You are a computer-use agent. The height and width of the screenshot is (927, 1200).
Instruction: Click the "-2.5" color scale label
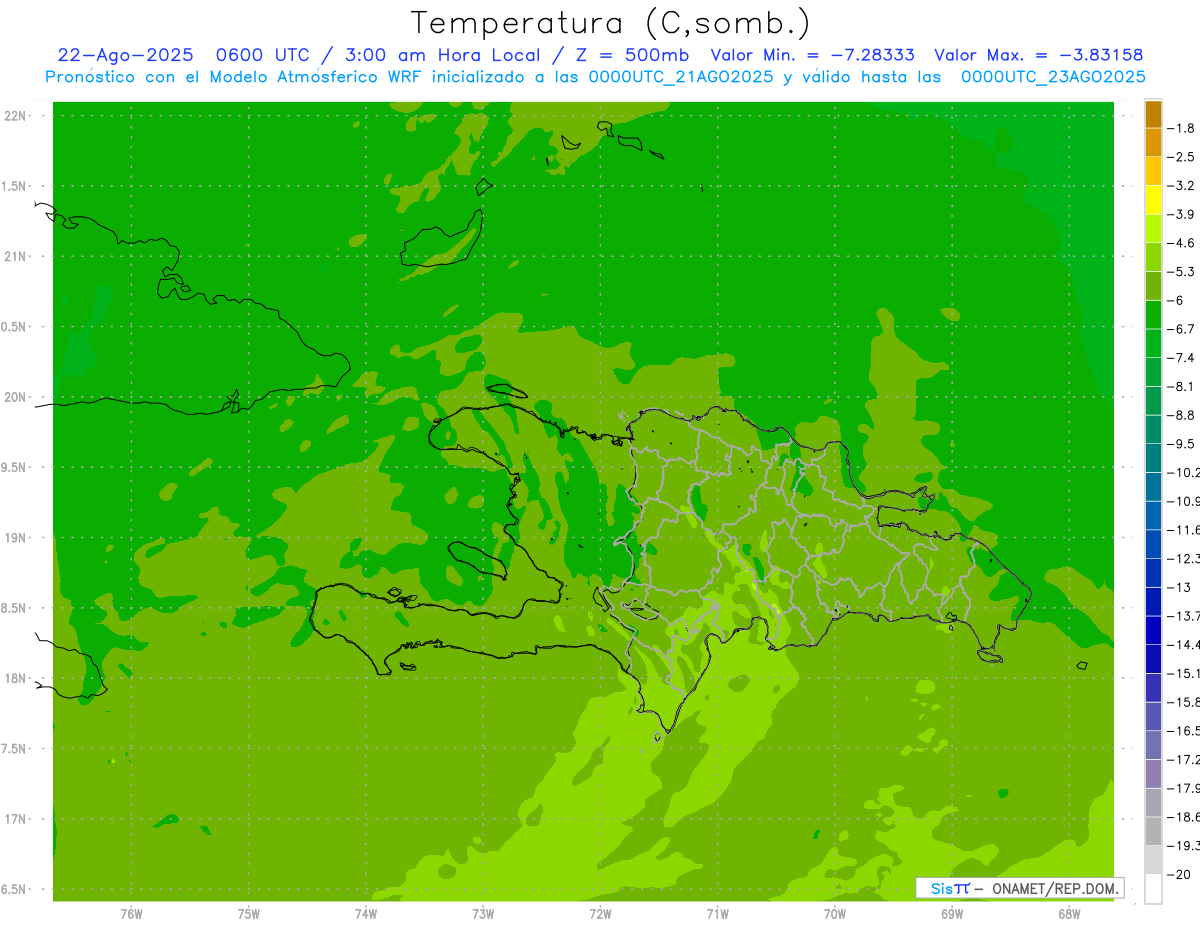click(1181, 157)
